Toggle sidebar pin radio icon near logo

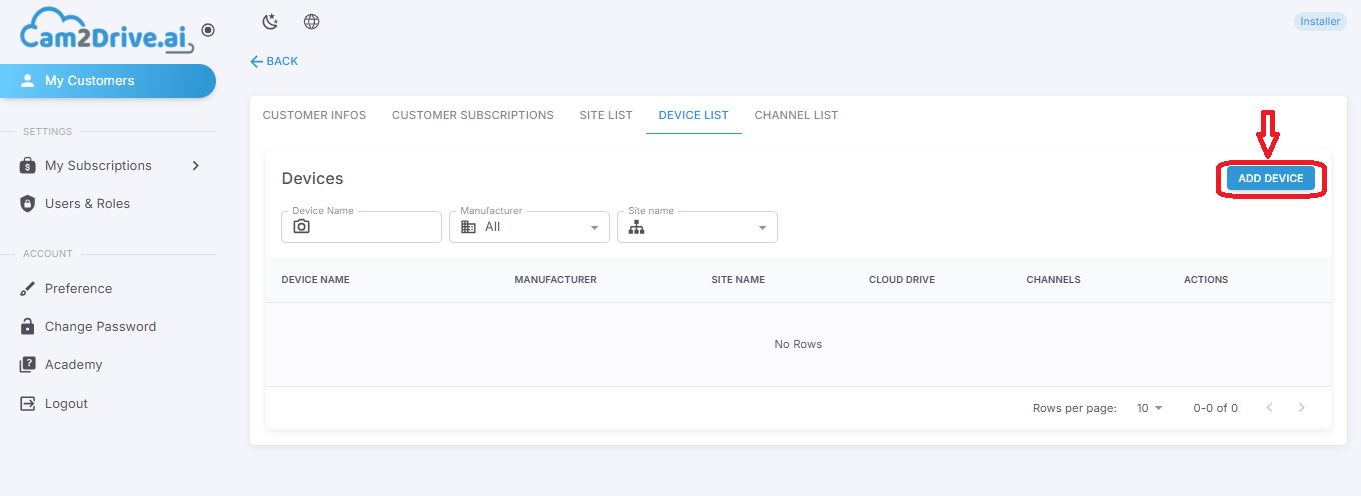click(208, 31)
